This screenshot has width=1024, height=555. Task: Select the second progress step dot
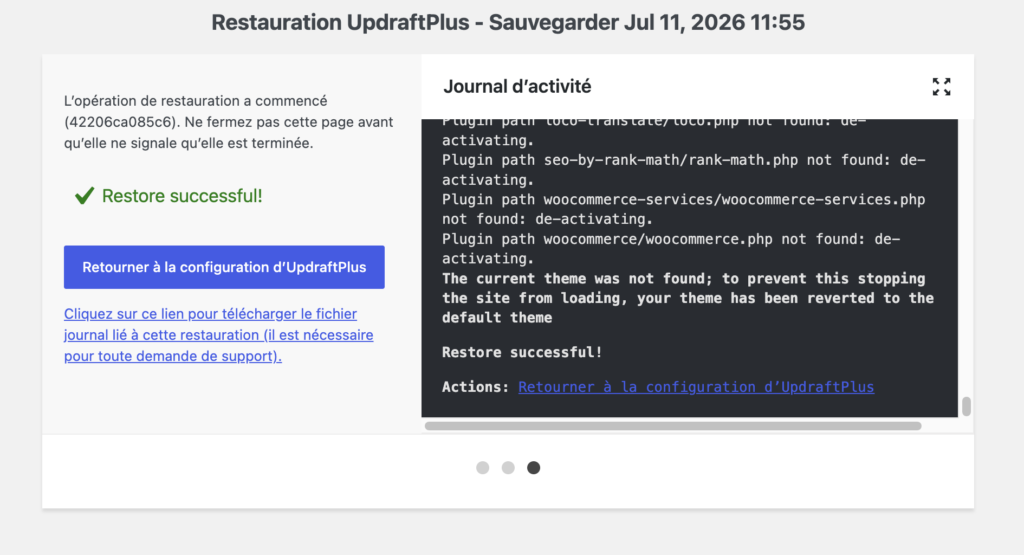point(508,468)
